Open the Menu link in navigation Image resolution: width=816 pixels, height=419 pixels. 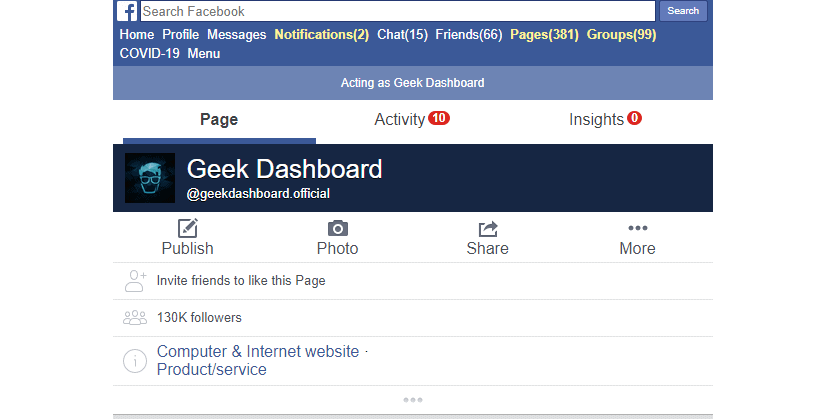click(204, 54)
